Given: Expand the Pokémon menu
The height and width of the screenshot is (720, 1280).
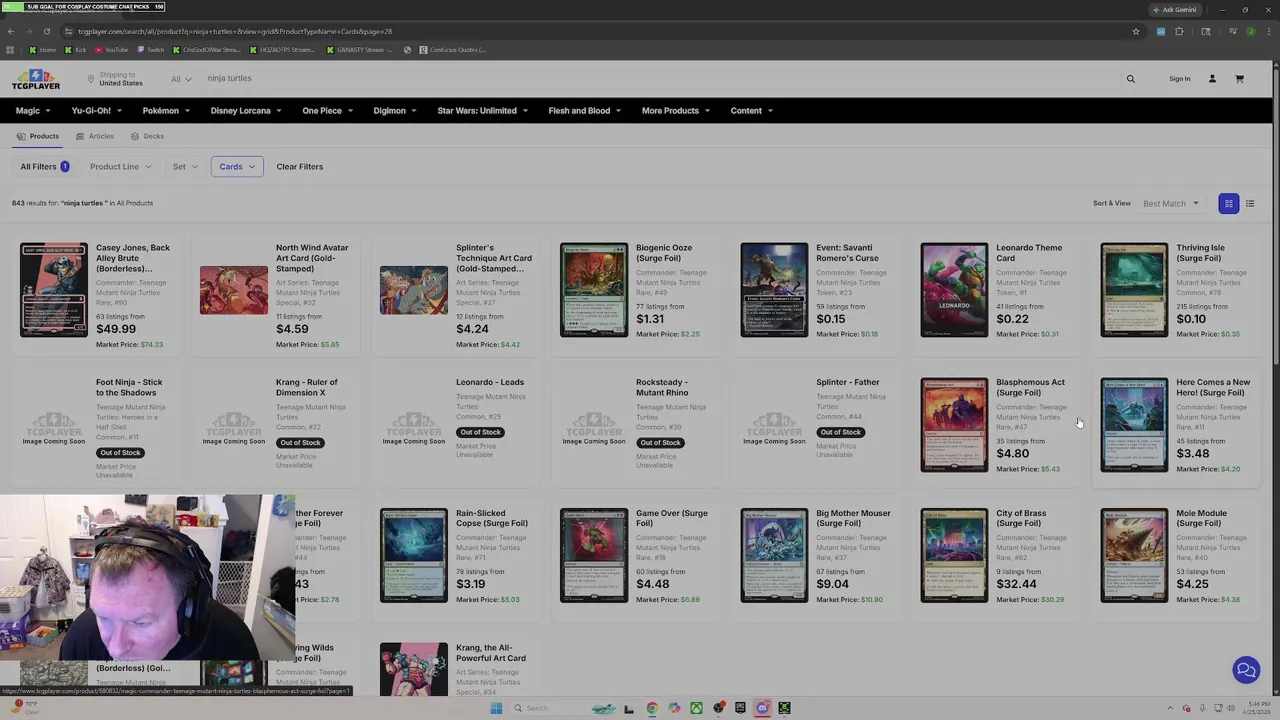Looking at the screenshot, I should pos(166,111).
